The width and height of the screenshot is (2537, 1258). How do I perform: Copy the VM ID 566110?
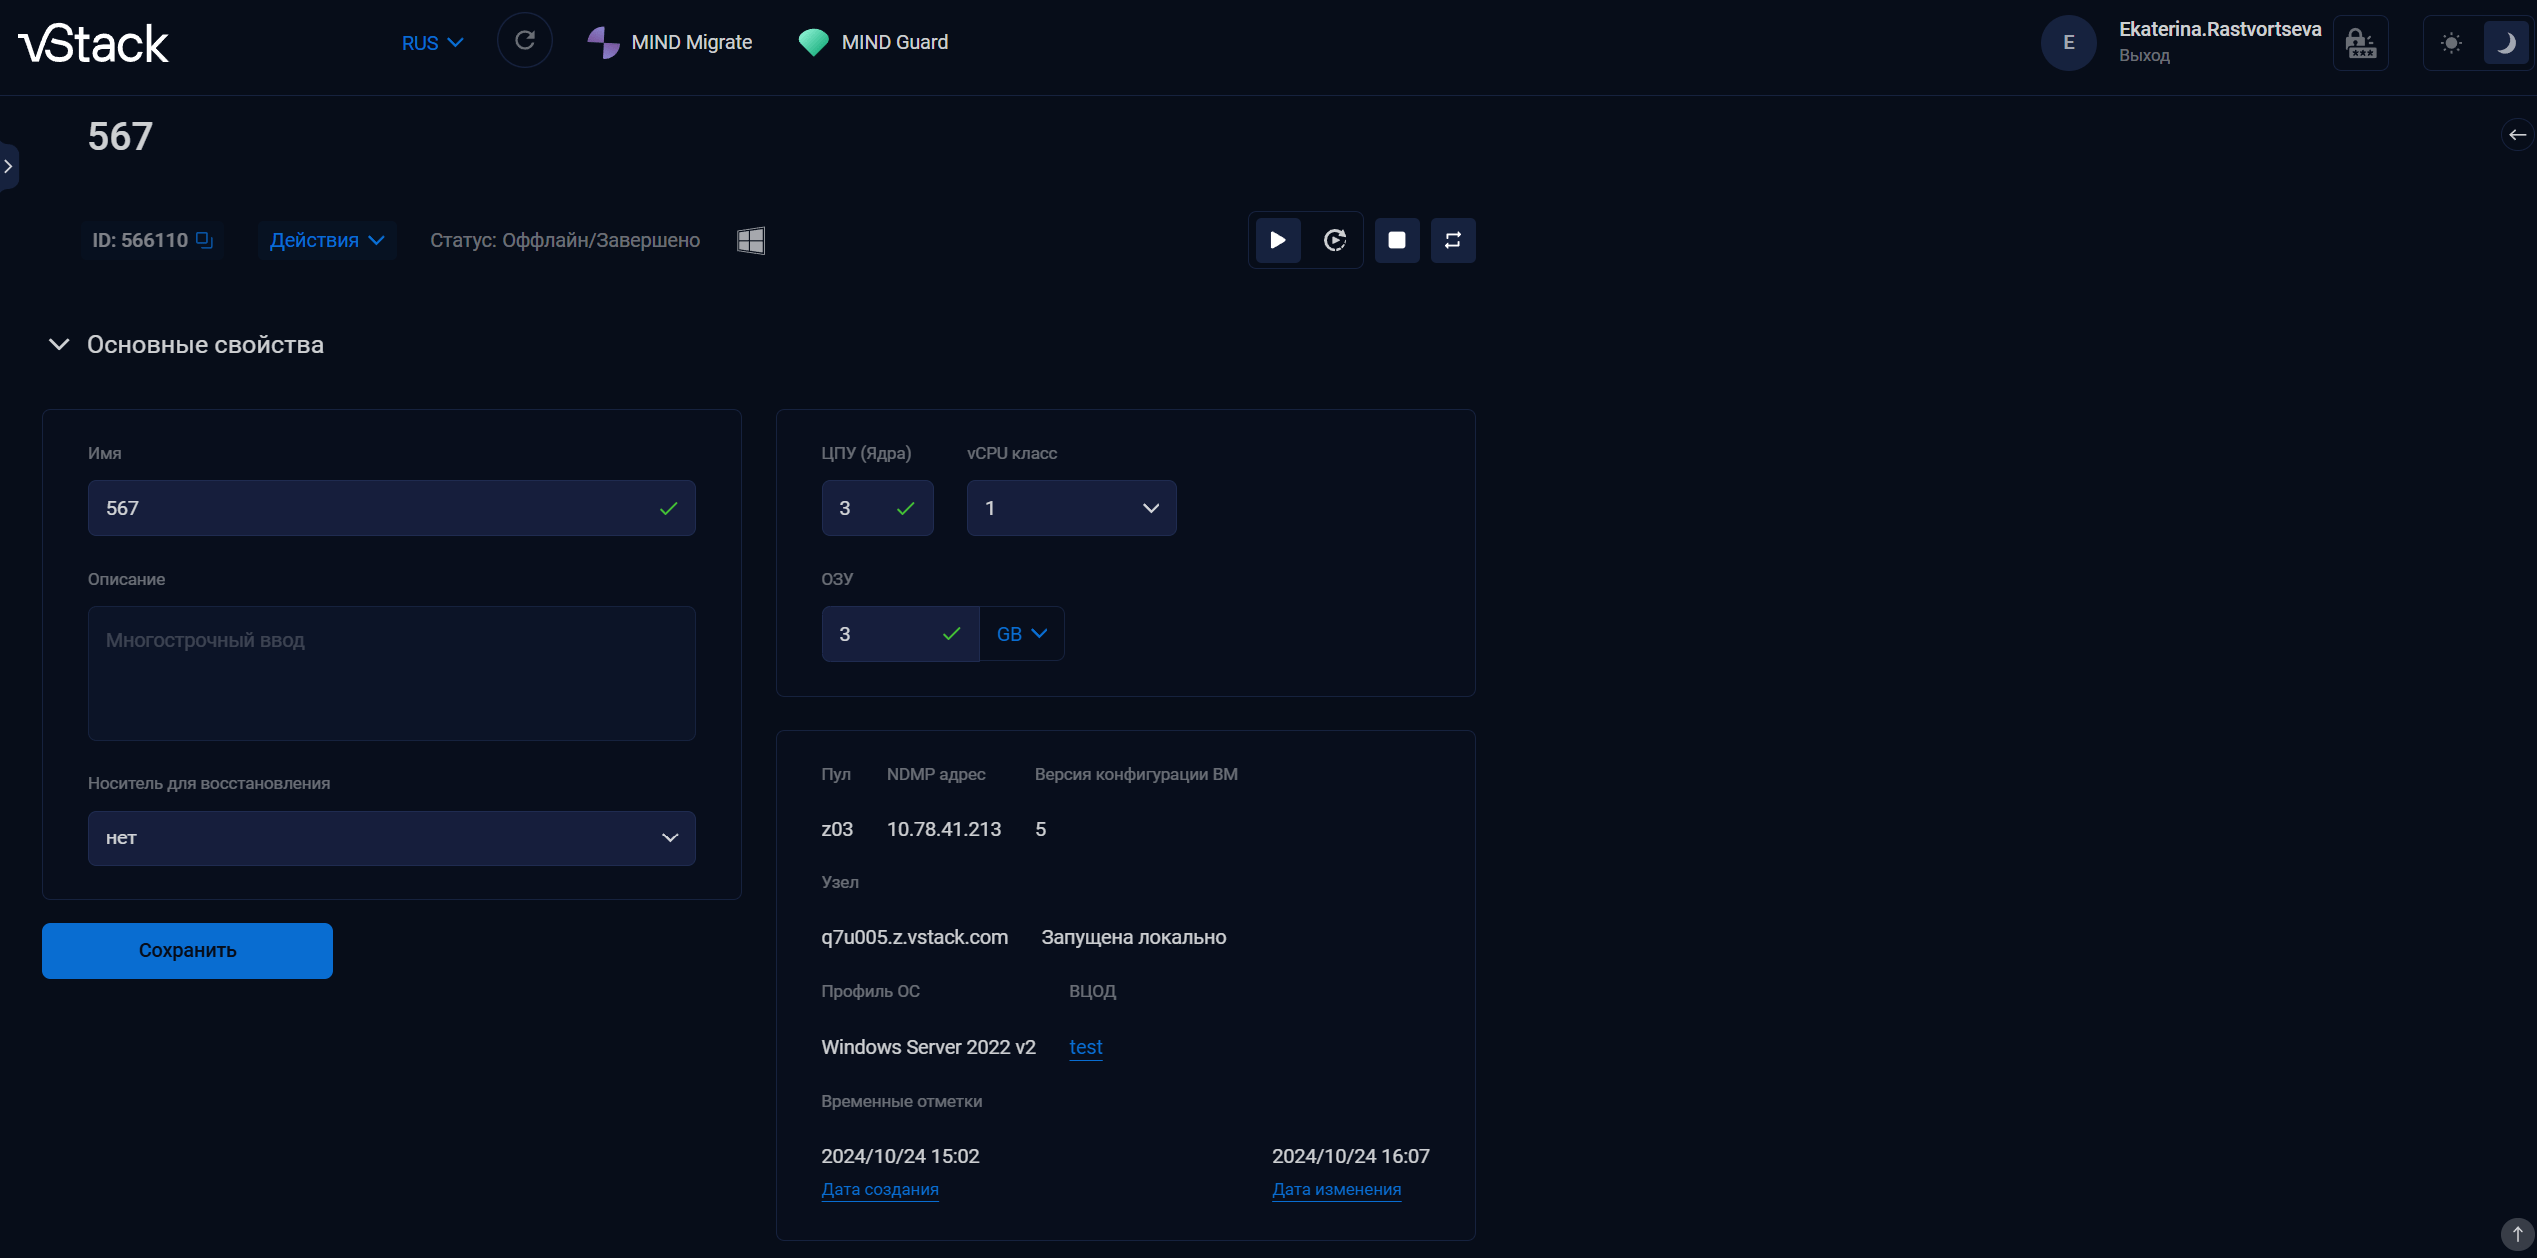point(205,240)
